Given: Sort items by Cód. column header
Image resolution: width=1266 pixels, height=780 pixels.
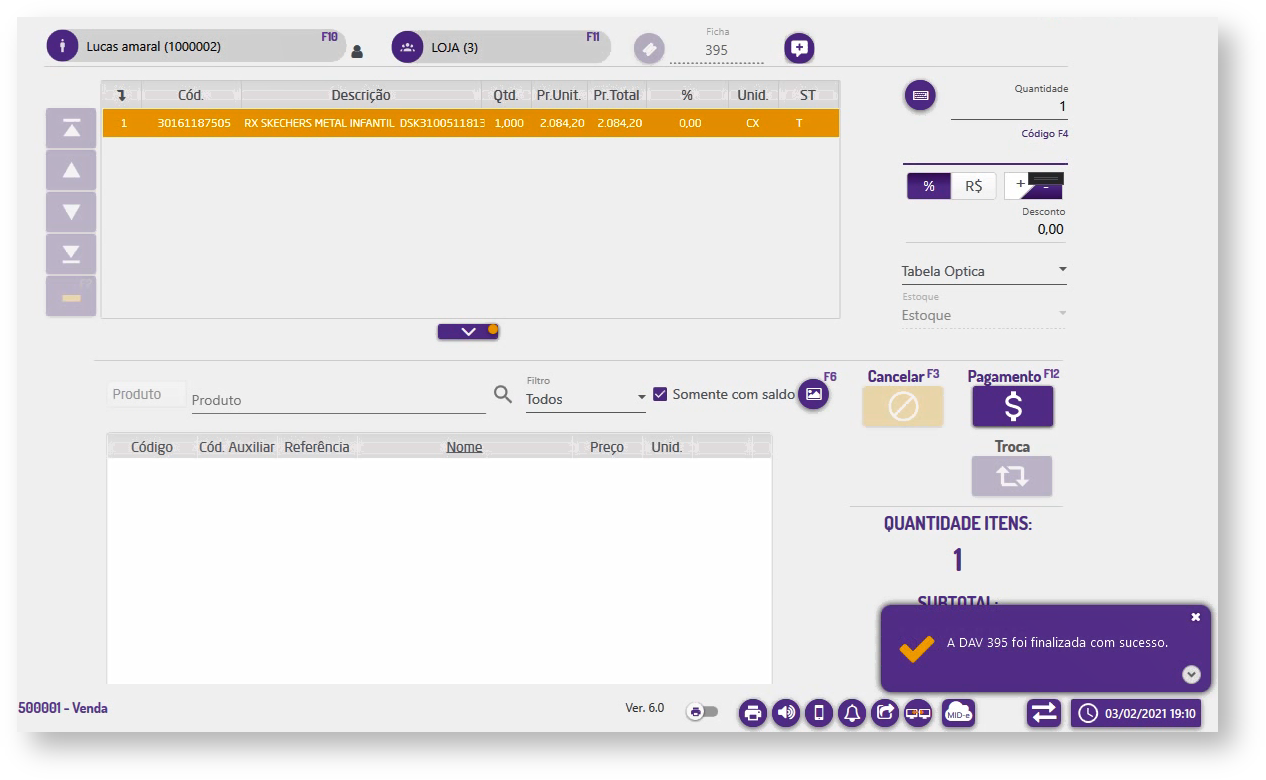Looking at the screenshot, I should tap(191, 95).
